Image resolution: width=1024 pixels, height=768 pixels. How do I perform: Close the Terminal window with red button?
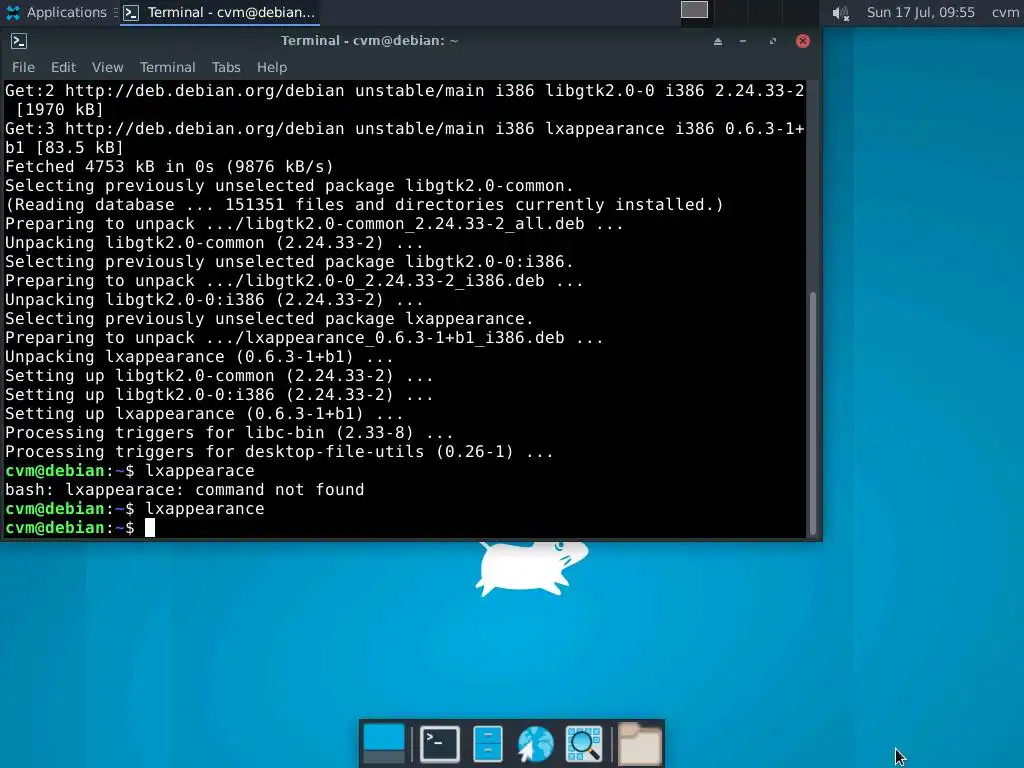click(x=803, y=41)
